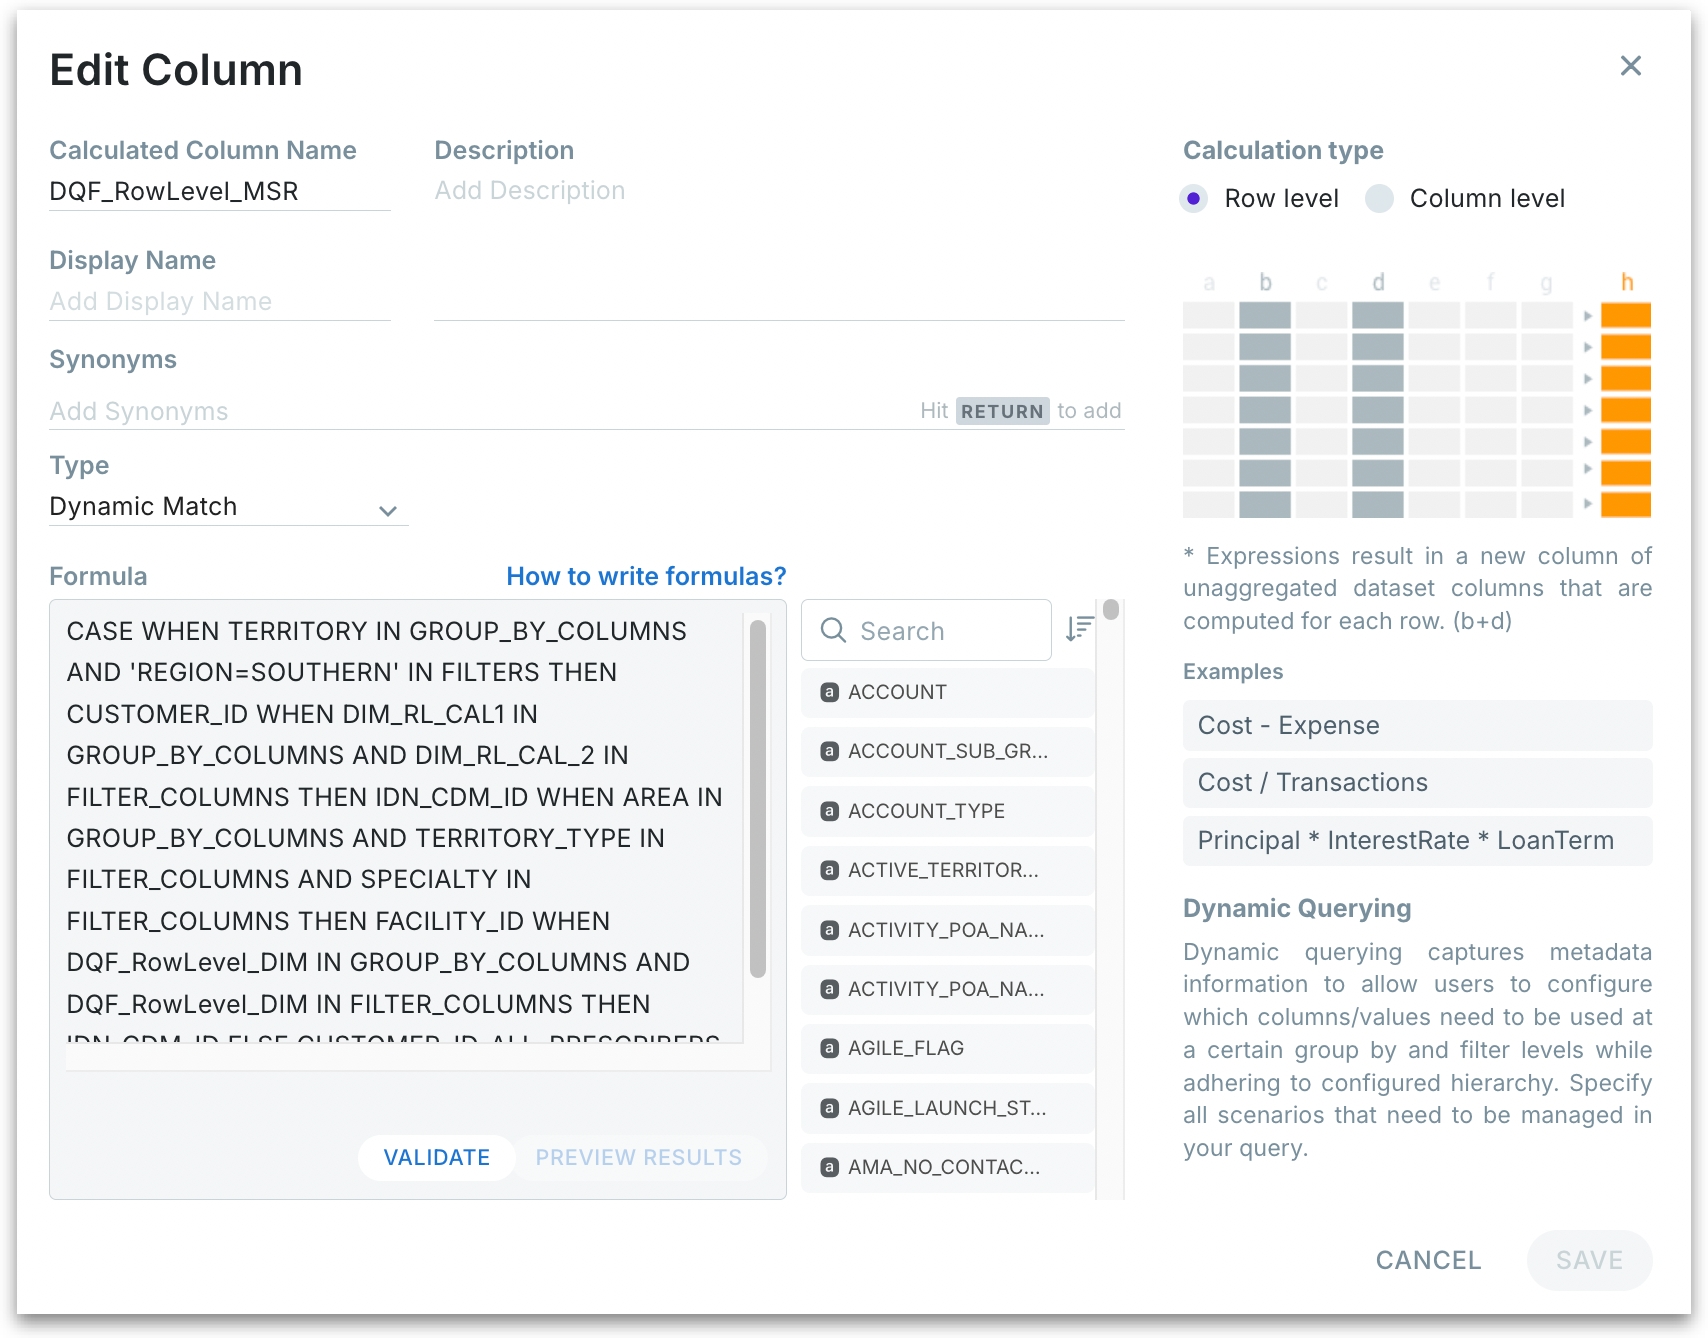Open the How to write formulas link
This screenshot has width=1708, height=1338.
pos(646,576)
